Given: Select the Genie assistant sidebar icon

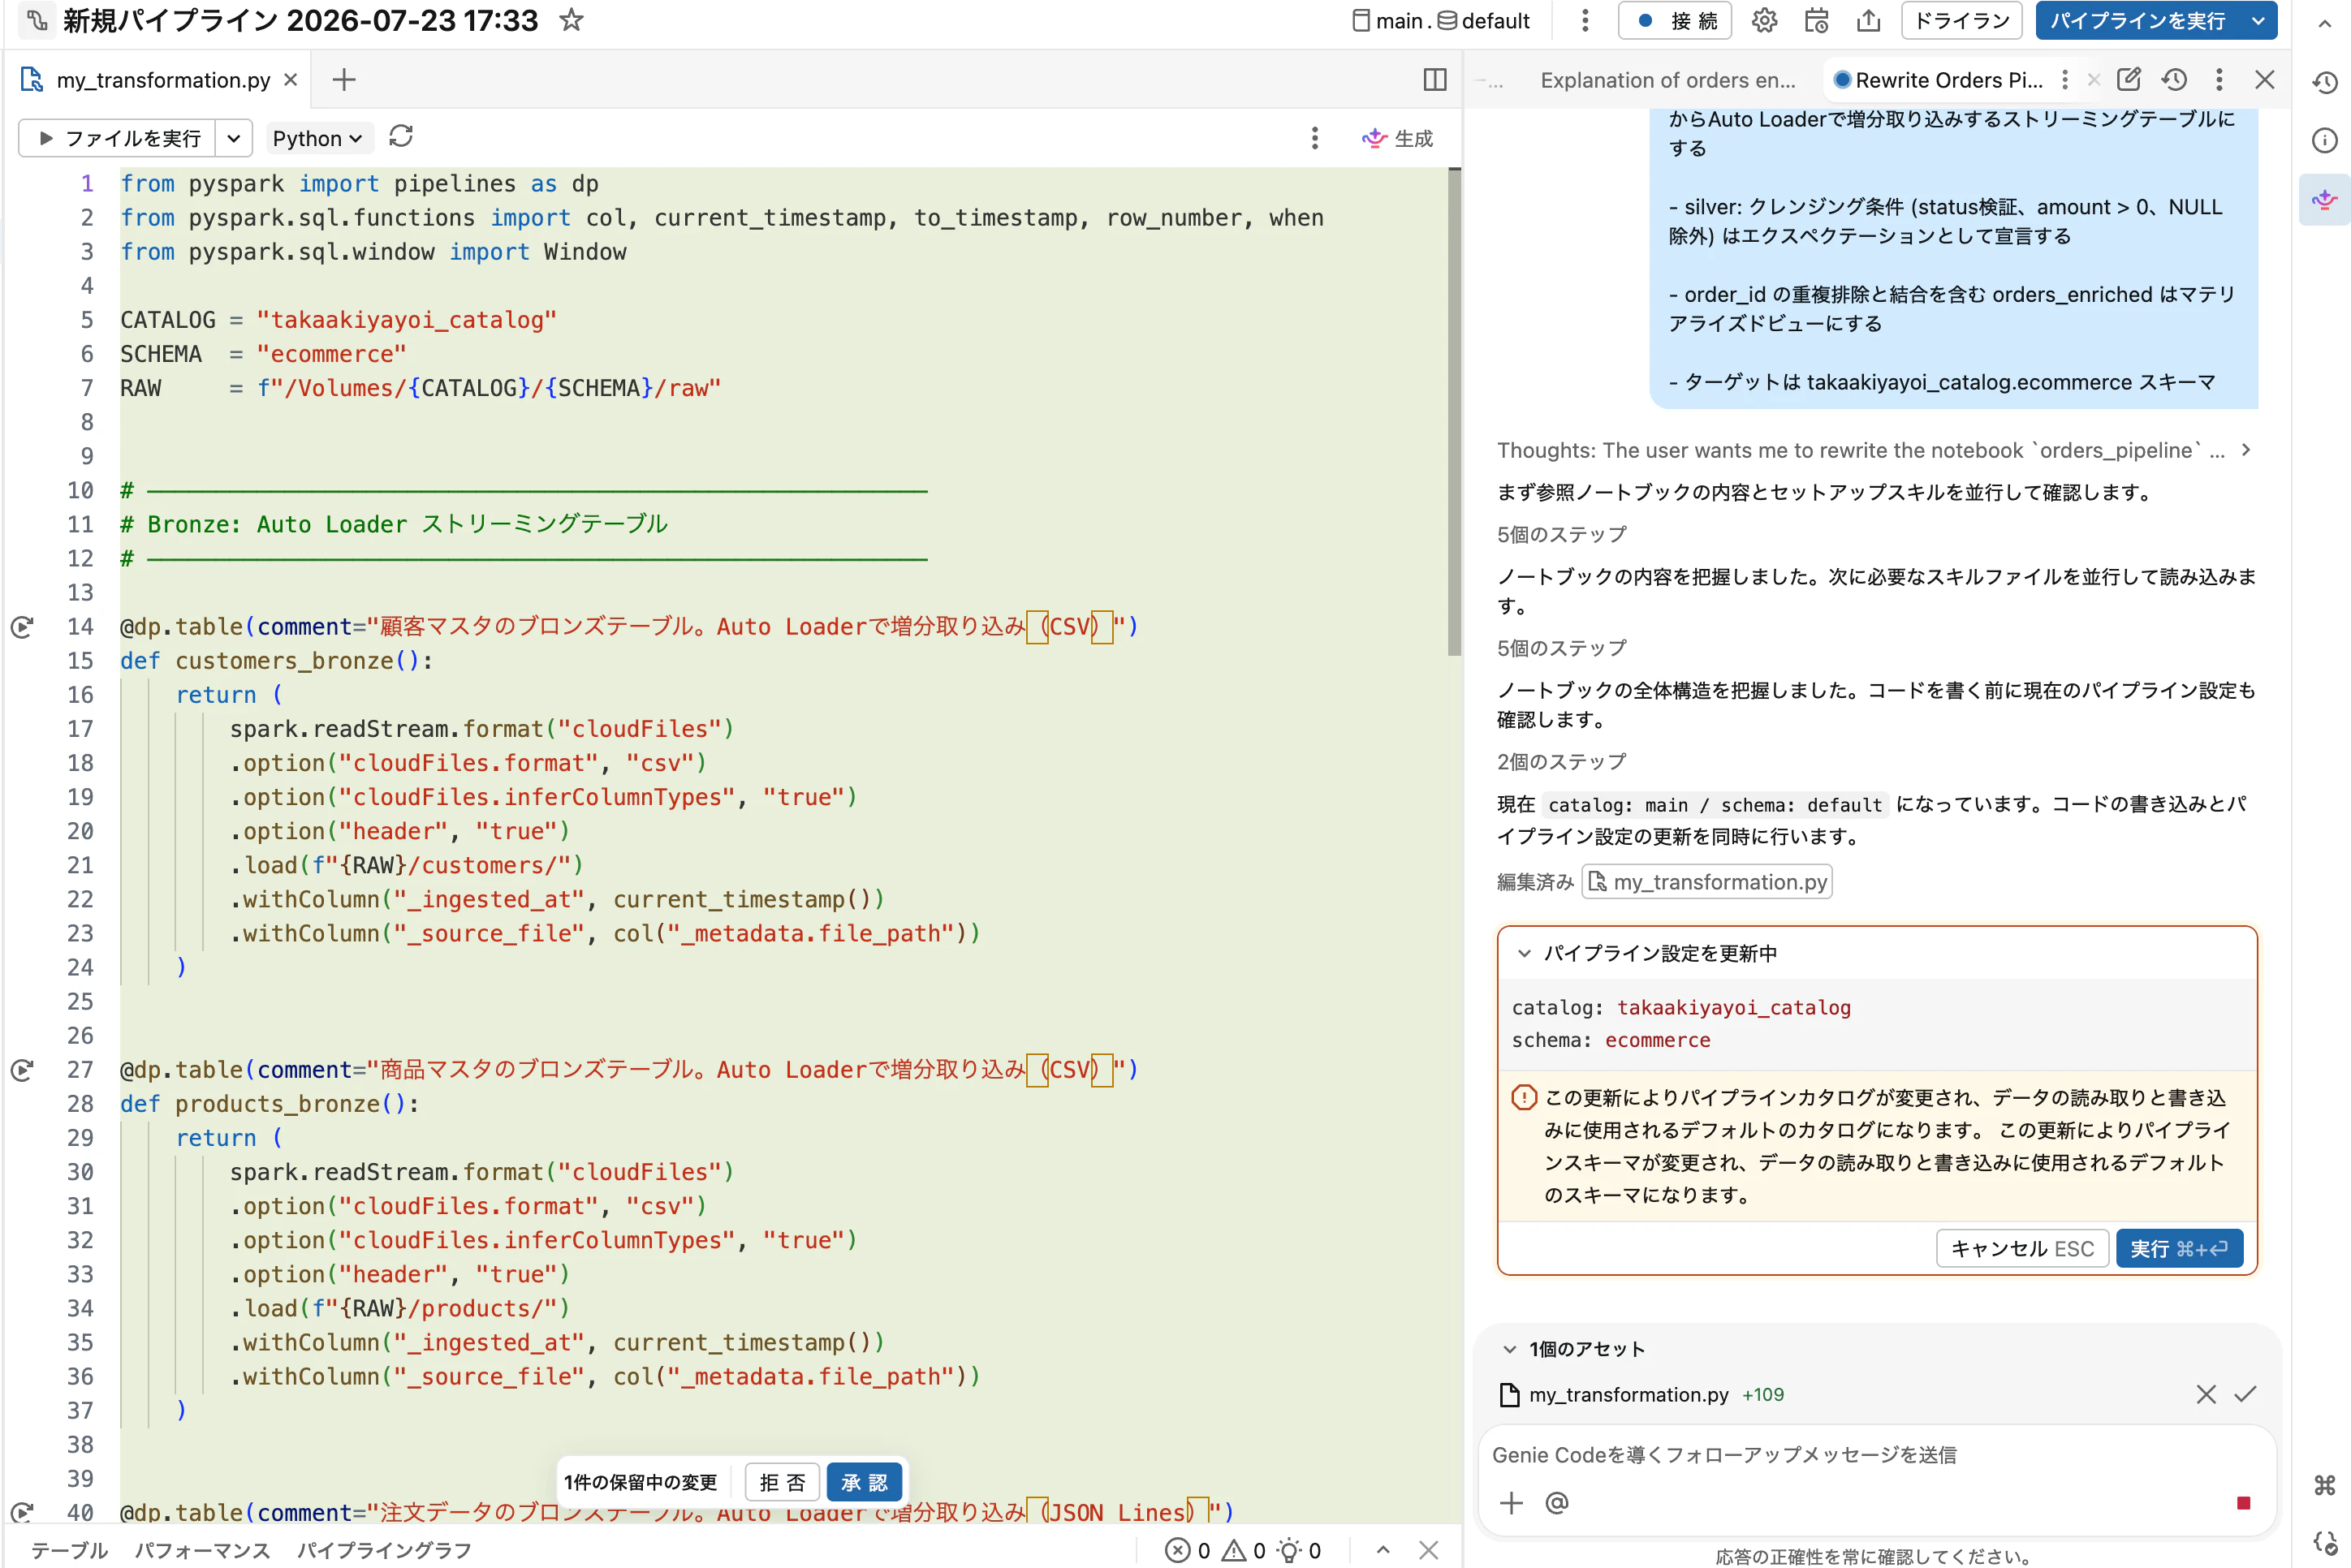Looking at the screenshot, I should pyautogui.click(x=2324, y=199).
